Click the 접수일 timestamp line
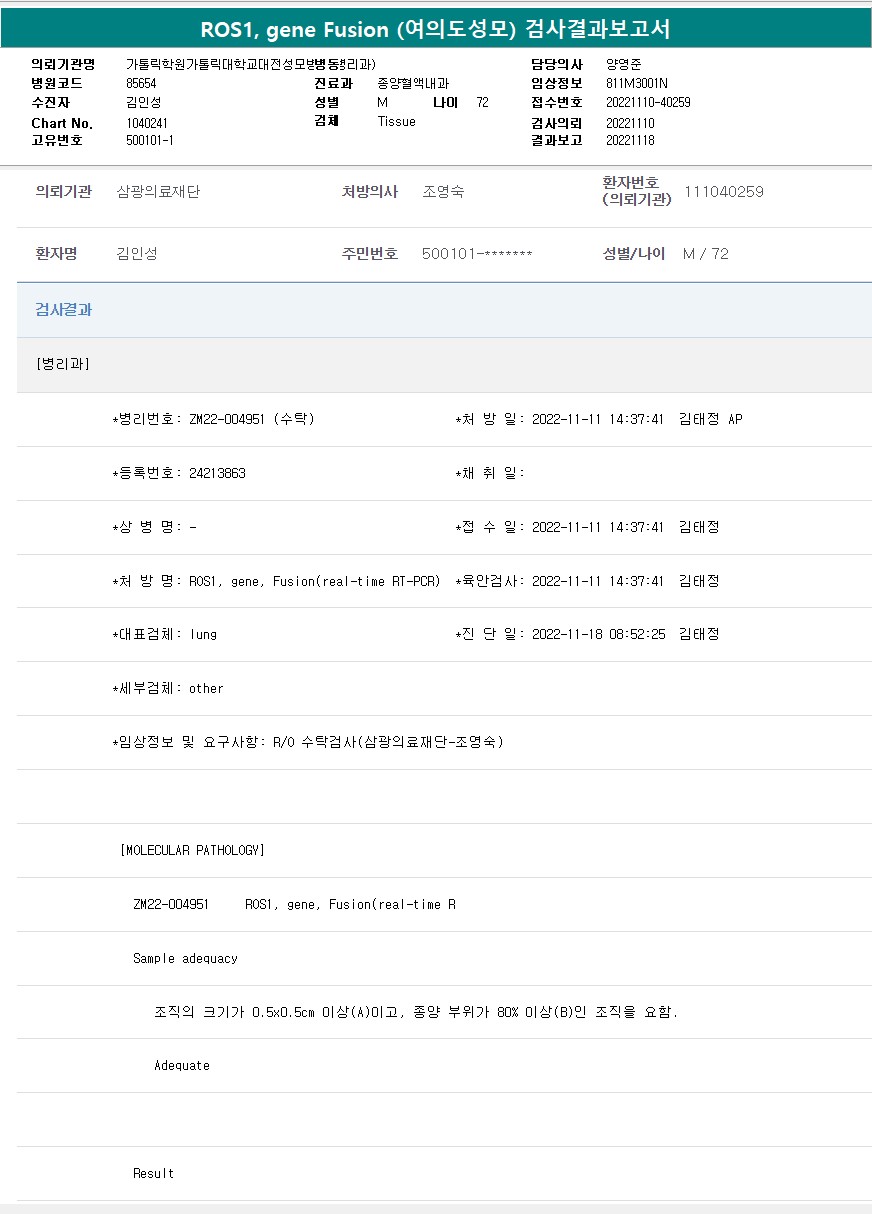This screenshot has width=872, height=1214. coord(587,527)
